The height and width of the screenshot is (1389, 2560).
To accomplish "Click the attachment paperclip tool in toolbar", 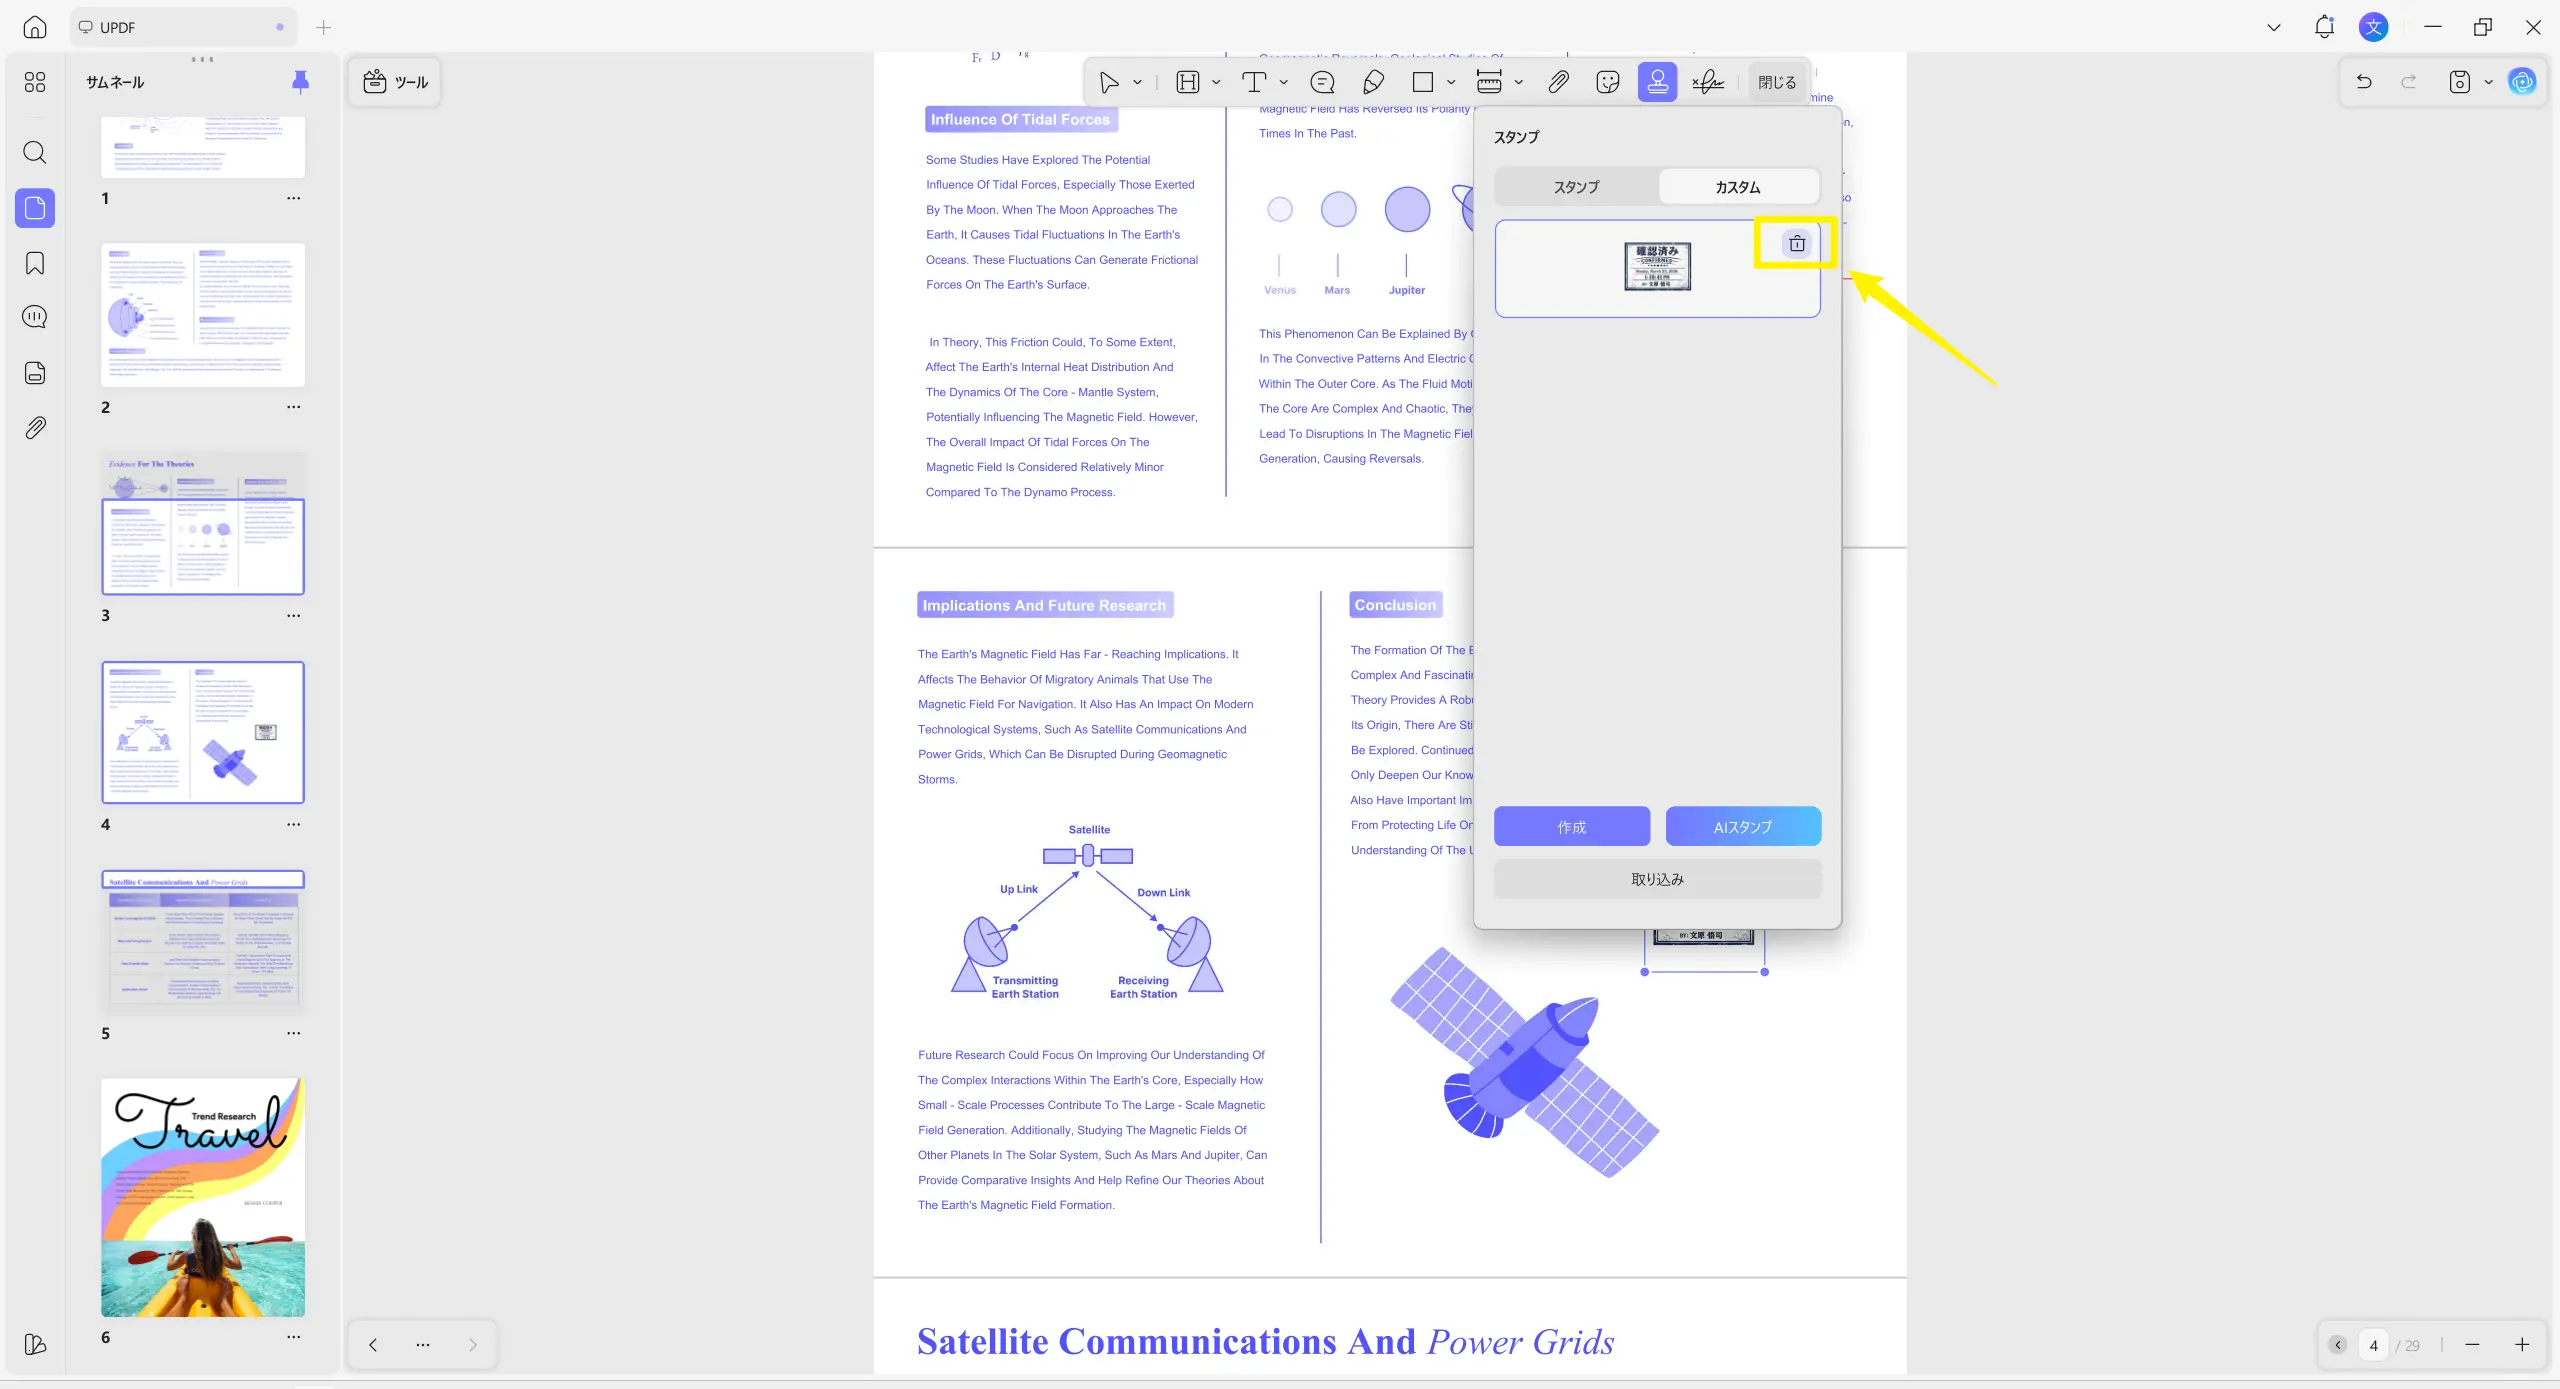I will click(1557, 82).
